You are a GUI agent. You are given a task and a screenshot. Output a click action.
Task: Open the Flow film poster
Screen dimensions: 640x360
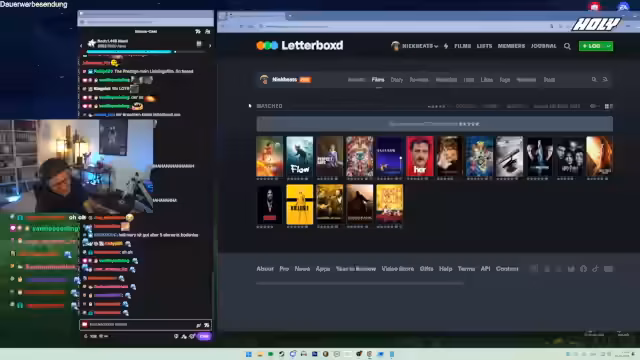(300, 156)
